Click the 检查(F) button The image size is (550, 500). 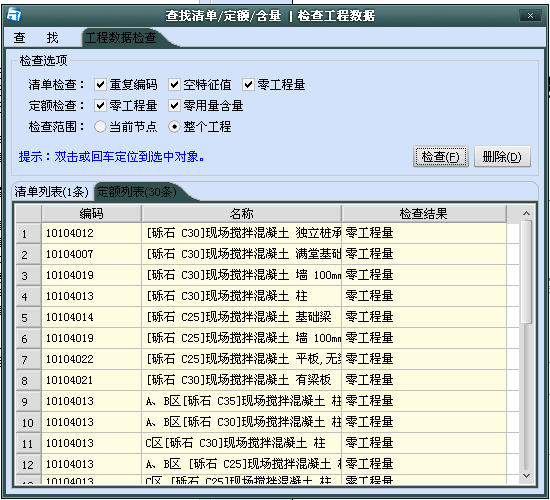441,156
